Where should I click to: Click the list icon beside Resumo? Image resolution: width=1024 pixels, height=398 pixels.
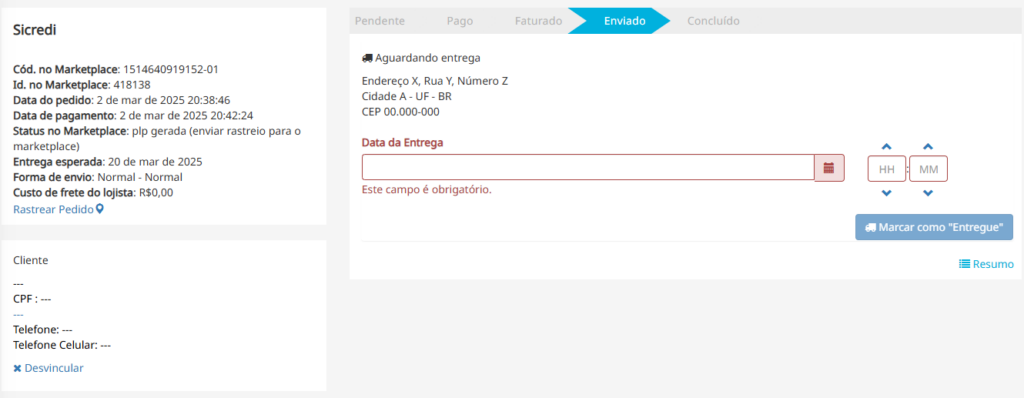(x=964, y=264)
